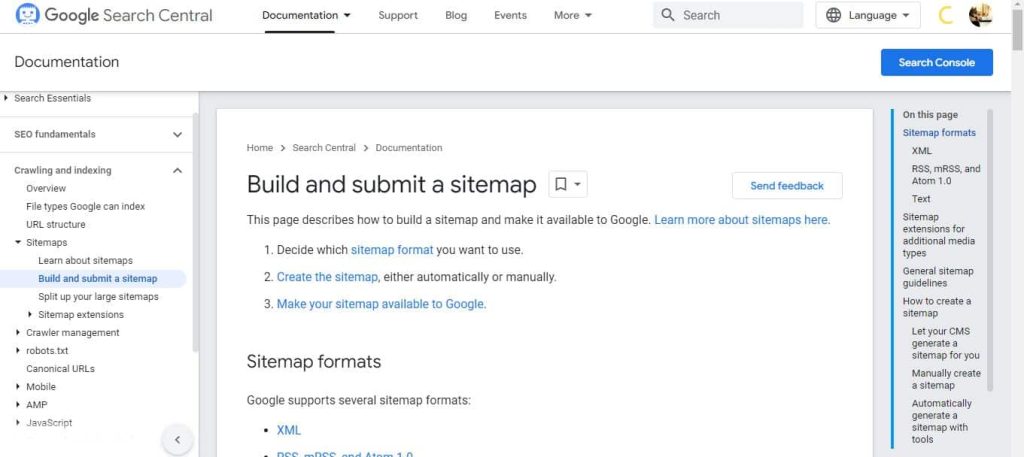Select File types Google can index

point(86,206)
